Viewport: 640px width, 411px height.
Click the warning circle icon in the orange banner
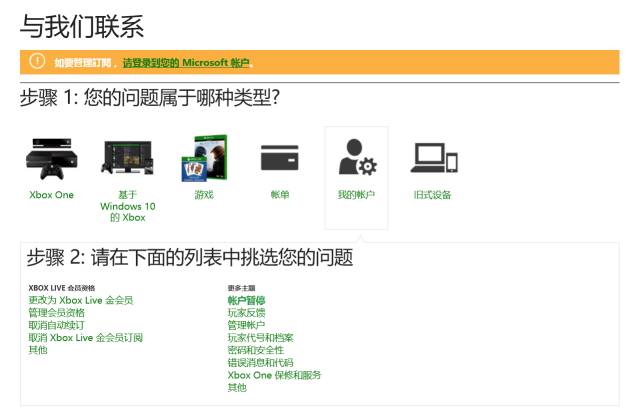[37, 62]
